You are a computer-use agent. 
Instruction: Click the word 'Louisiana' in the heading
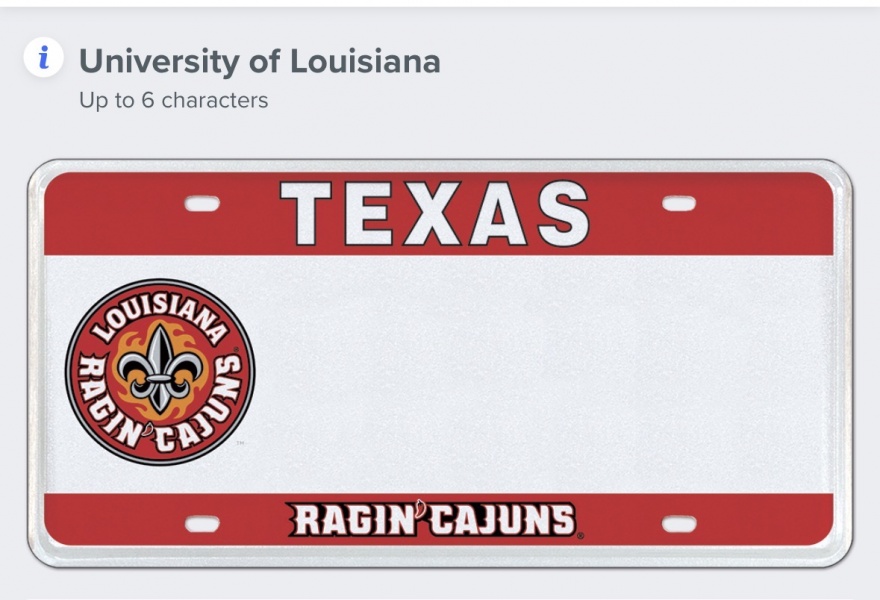tap(365, 61)
